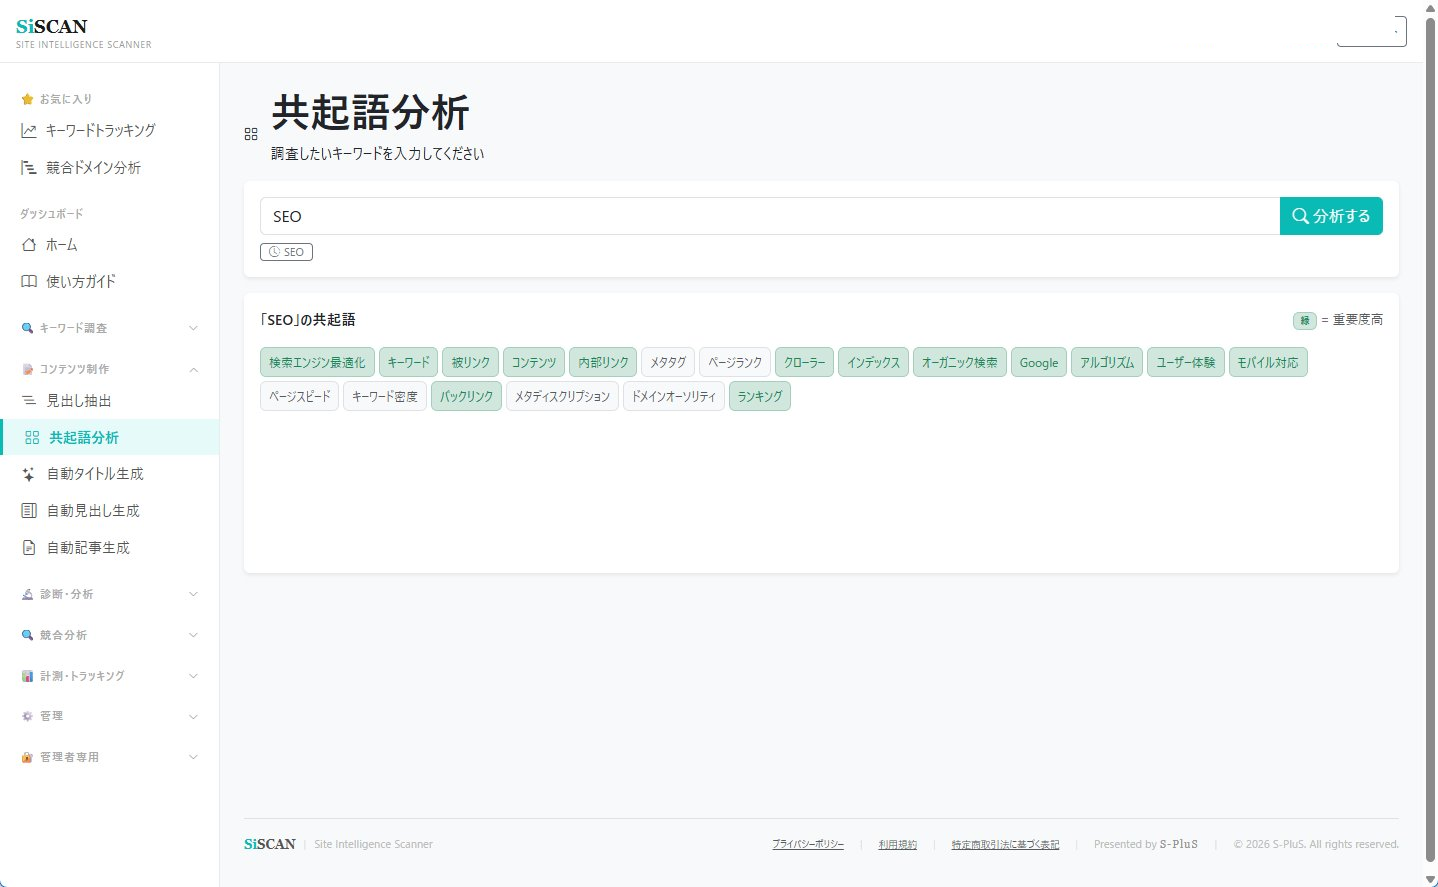This screenshot has height=887, width=1438.
Task: Click the 見出し抽出 list icon
Action: click(x=29, y=401)
